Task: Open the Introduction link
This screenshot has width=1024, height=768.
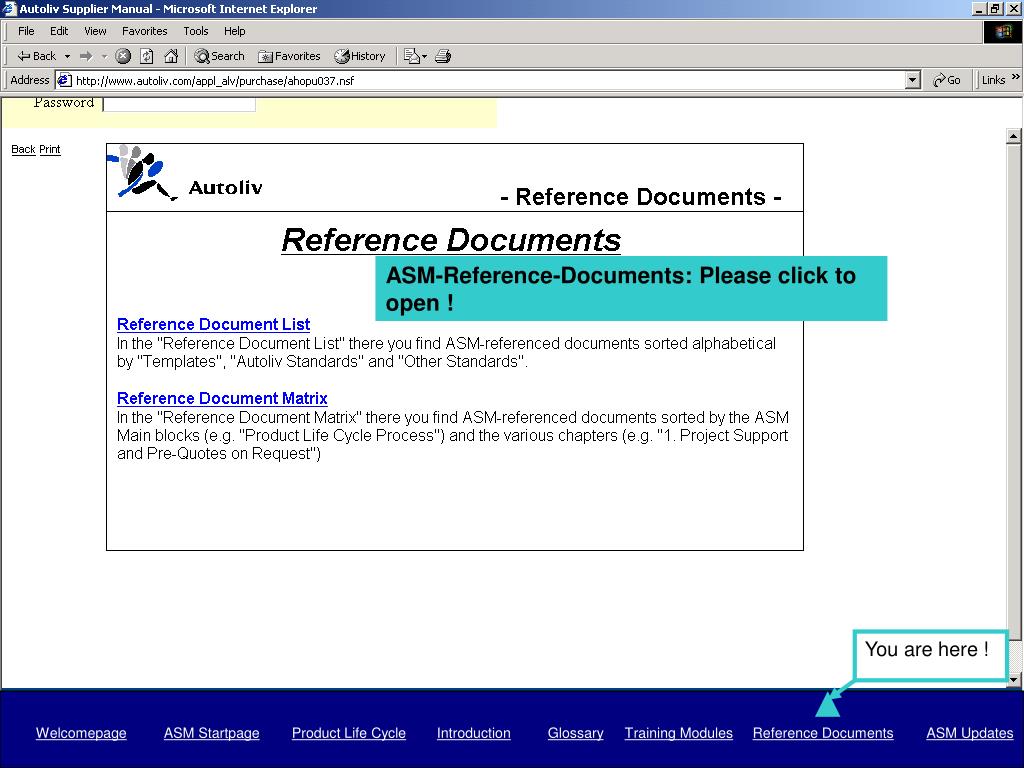Action: click(473, 733)
